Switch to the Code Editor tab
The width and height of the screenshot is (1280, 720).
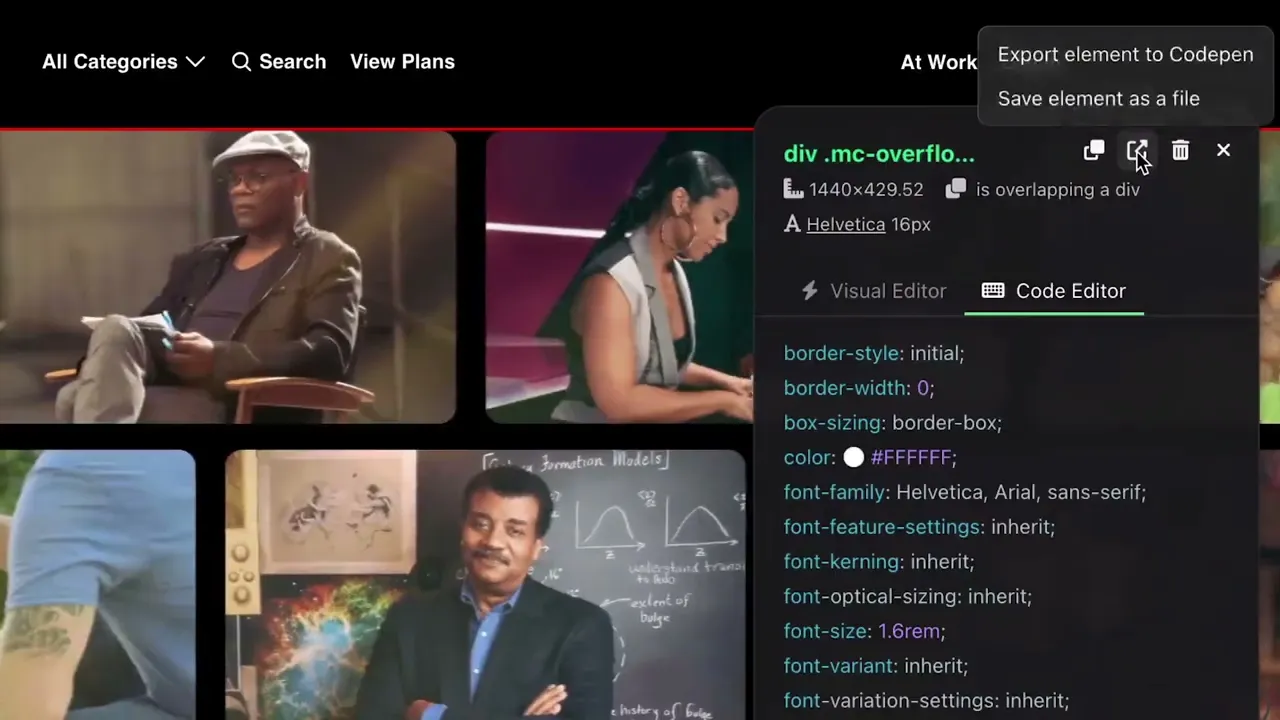point(1054,291)
